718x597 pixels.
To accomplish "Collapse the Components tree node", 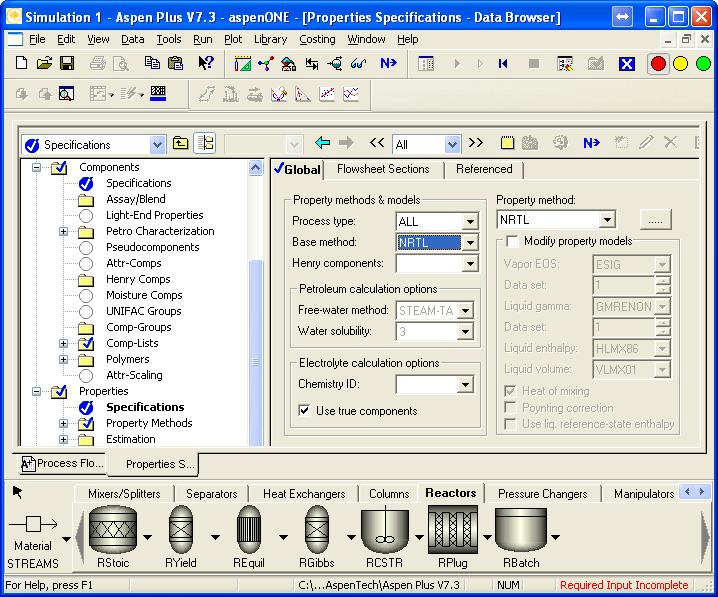I will tap(36, 168).
